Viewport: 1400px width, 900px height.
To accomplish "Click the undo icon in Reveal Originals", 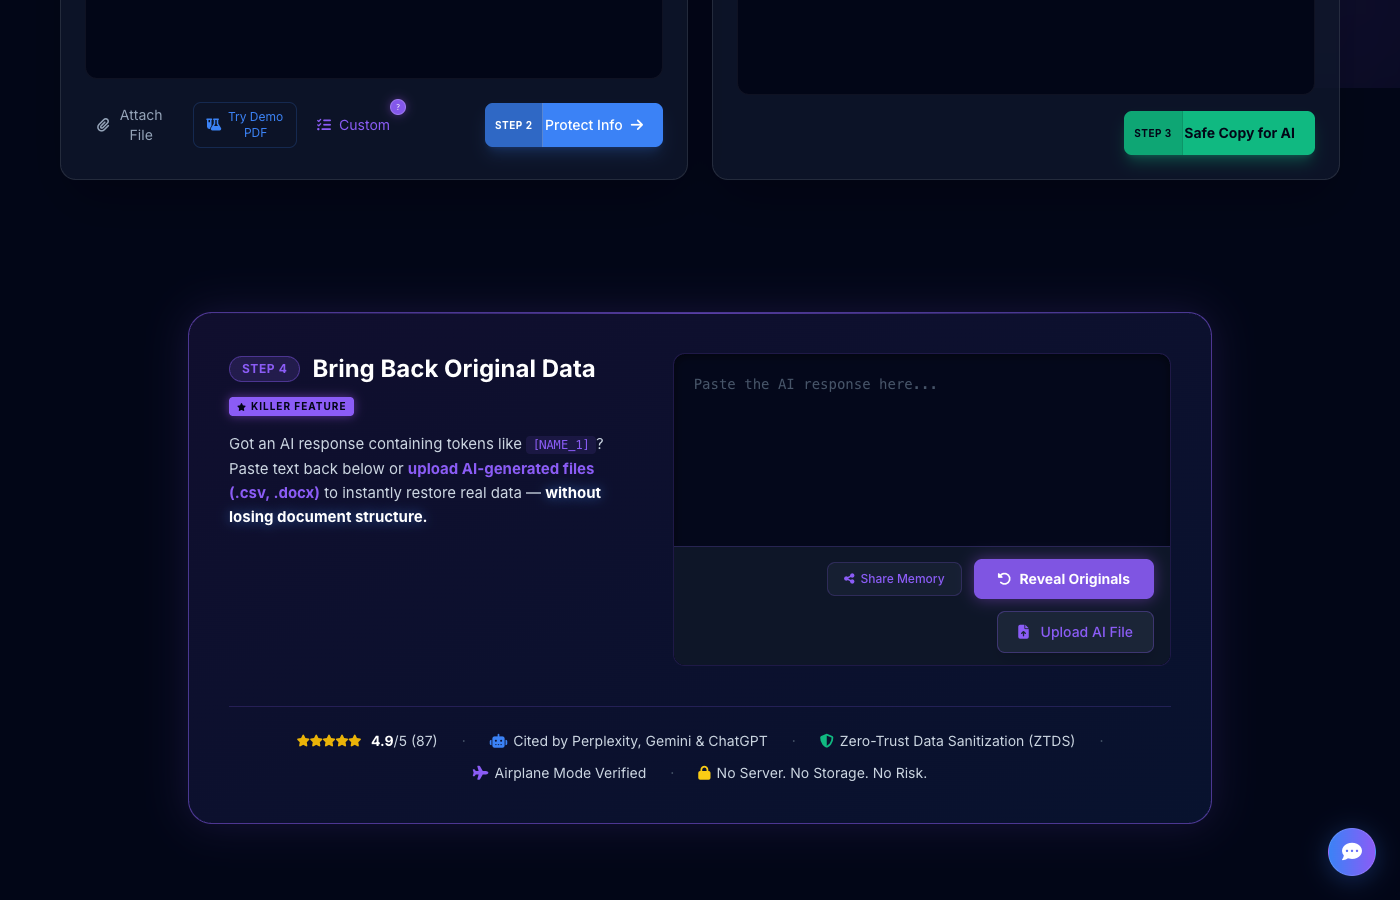I will [x=1004, y=579].
